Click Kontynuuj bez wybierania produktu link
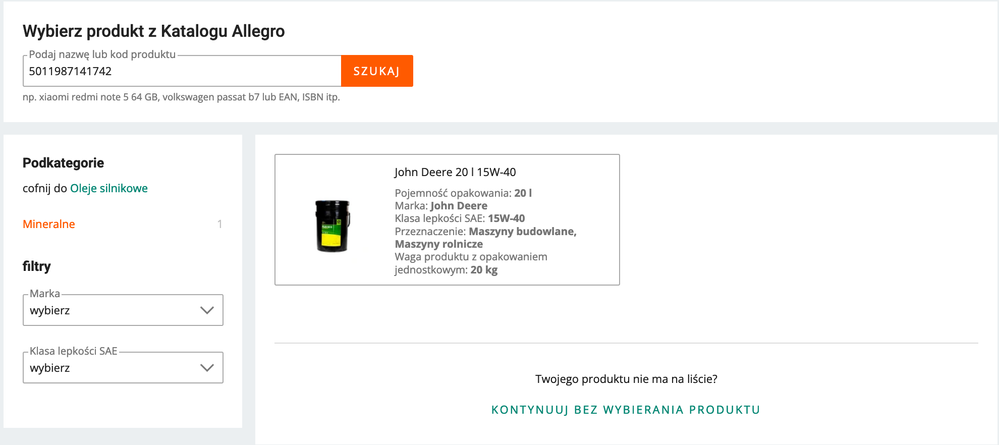Screen dimensions: 999x445 point(626,409)
